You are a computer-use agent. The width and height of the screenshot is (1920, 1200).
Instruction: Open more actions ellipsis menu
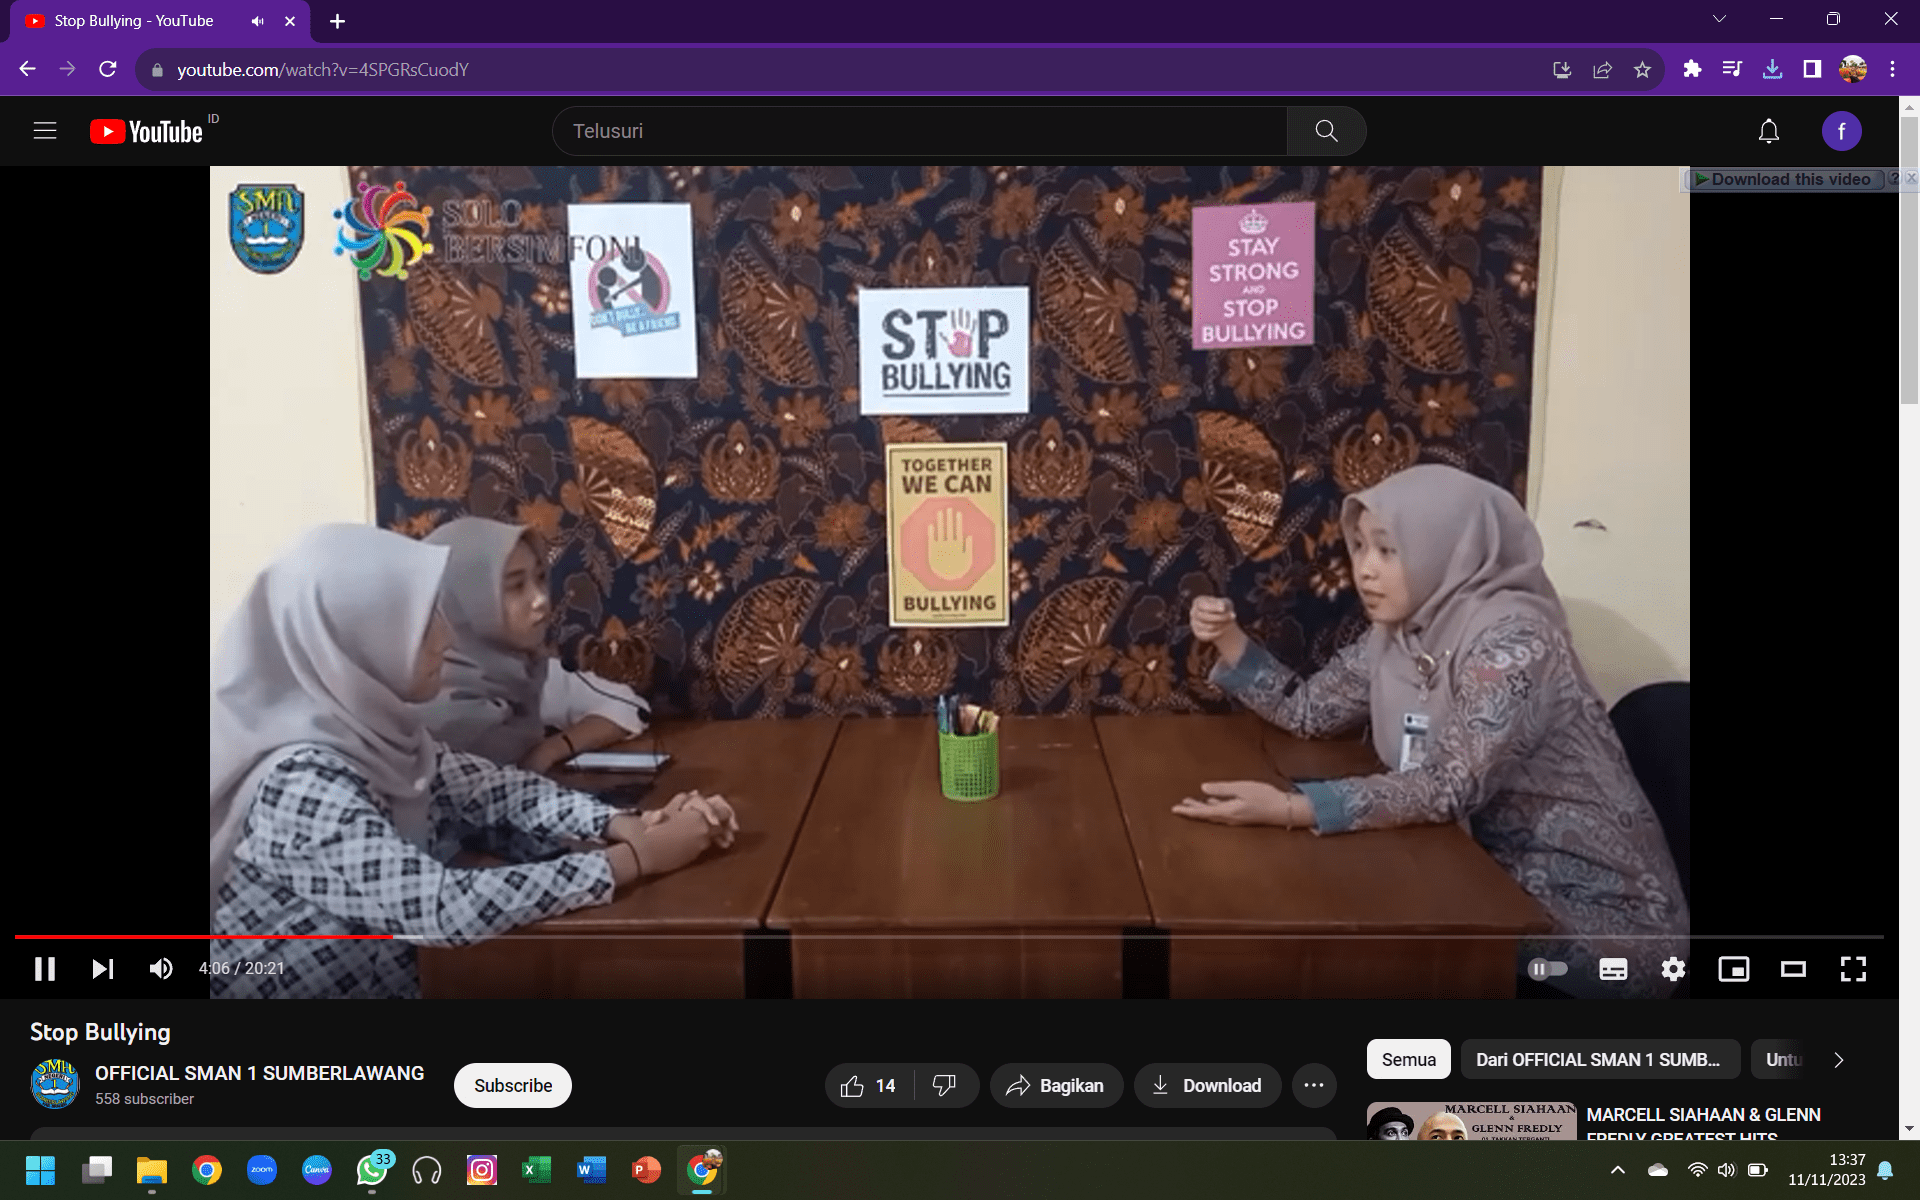pyautogui.click(x=1314, y=1085)
